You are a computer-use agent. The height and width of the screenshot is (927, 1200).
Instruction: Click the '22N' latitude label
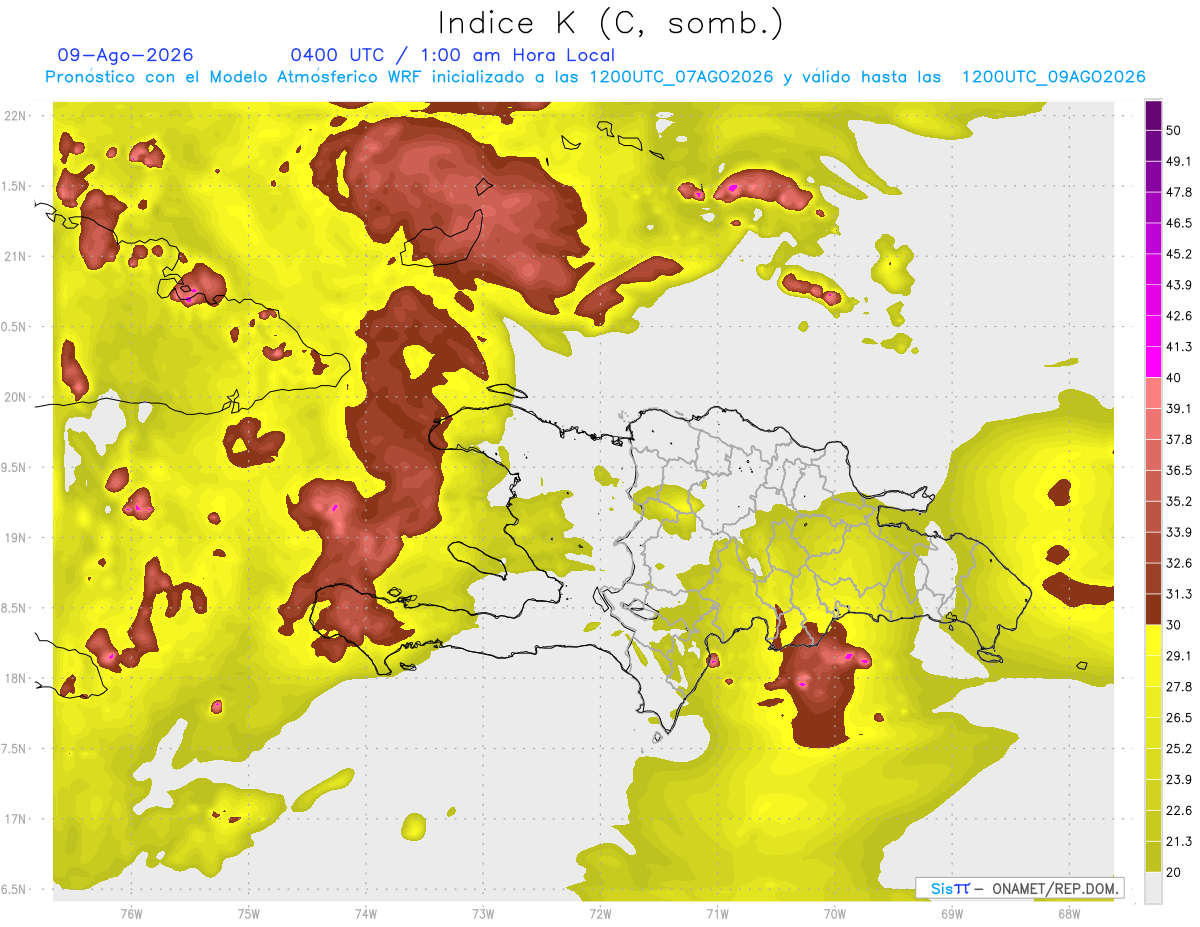click(15, 115)
